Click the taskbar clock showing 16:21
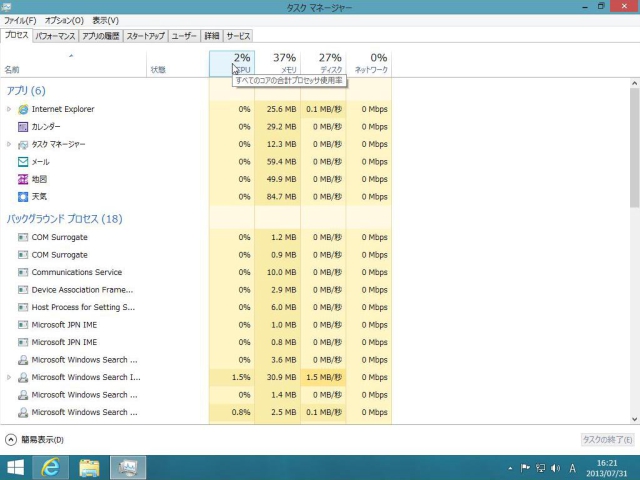The image size is (640, 480). coord(607,468)
